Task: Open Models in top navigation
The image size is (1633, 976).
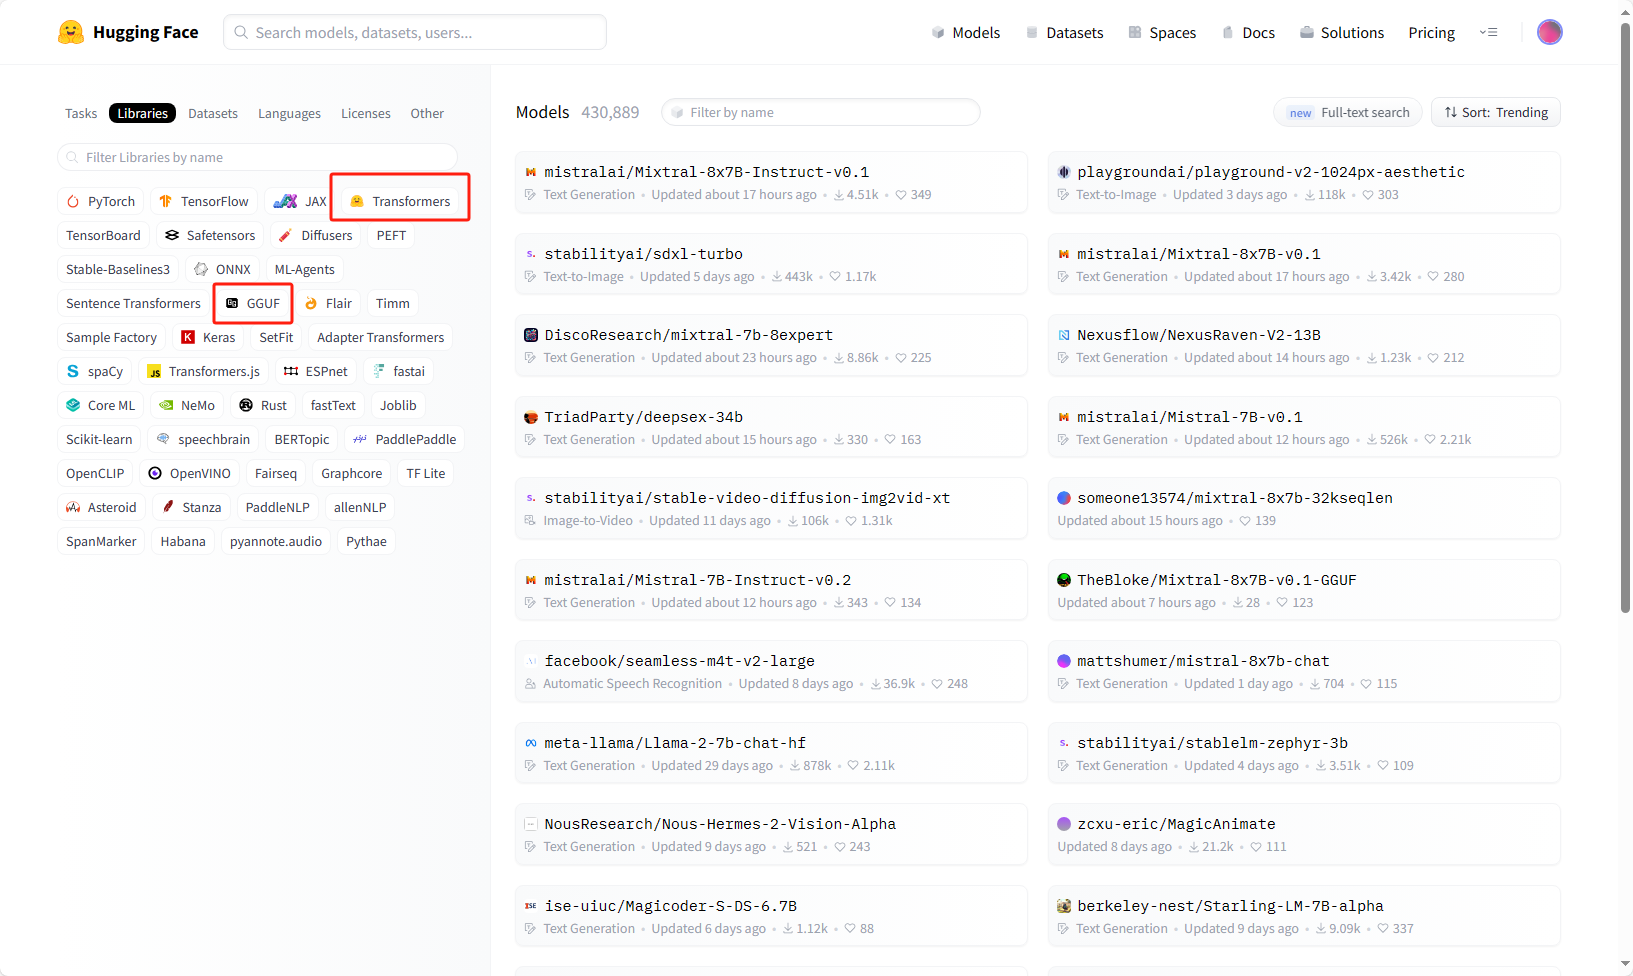Action: [x=966, y=32]
